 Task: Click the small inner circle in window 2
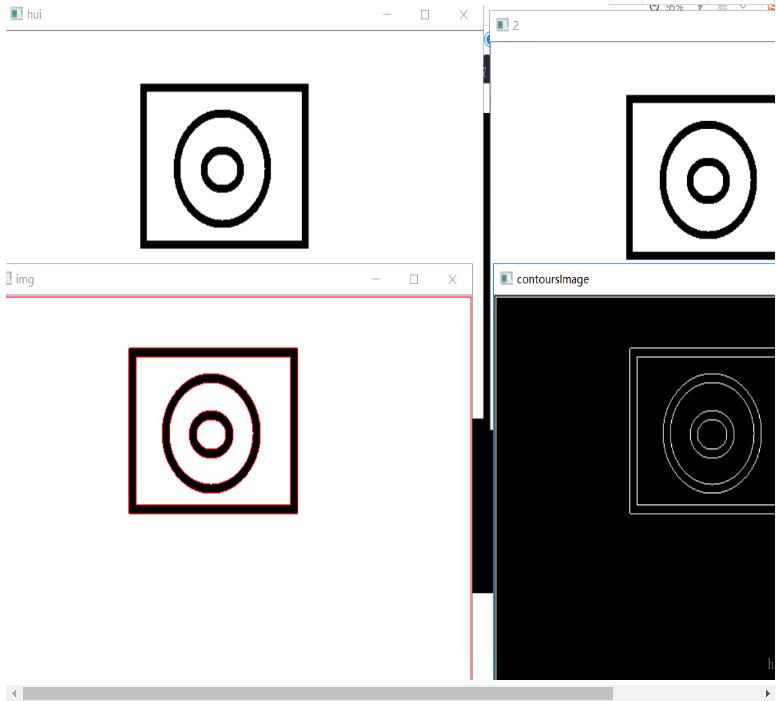(708, 181)
